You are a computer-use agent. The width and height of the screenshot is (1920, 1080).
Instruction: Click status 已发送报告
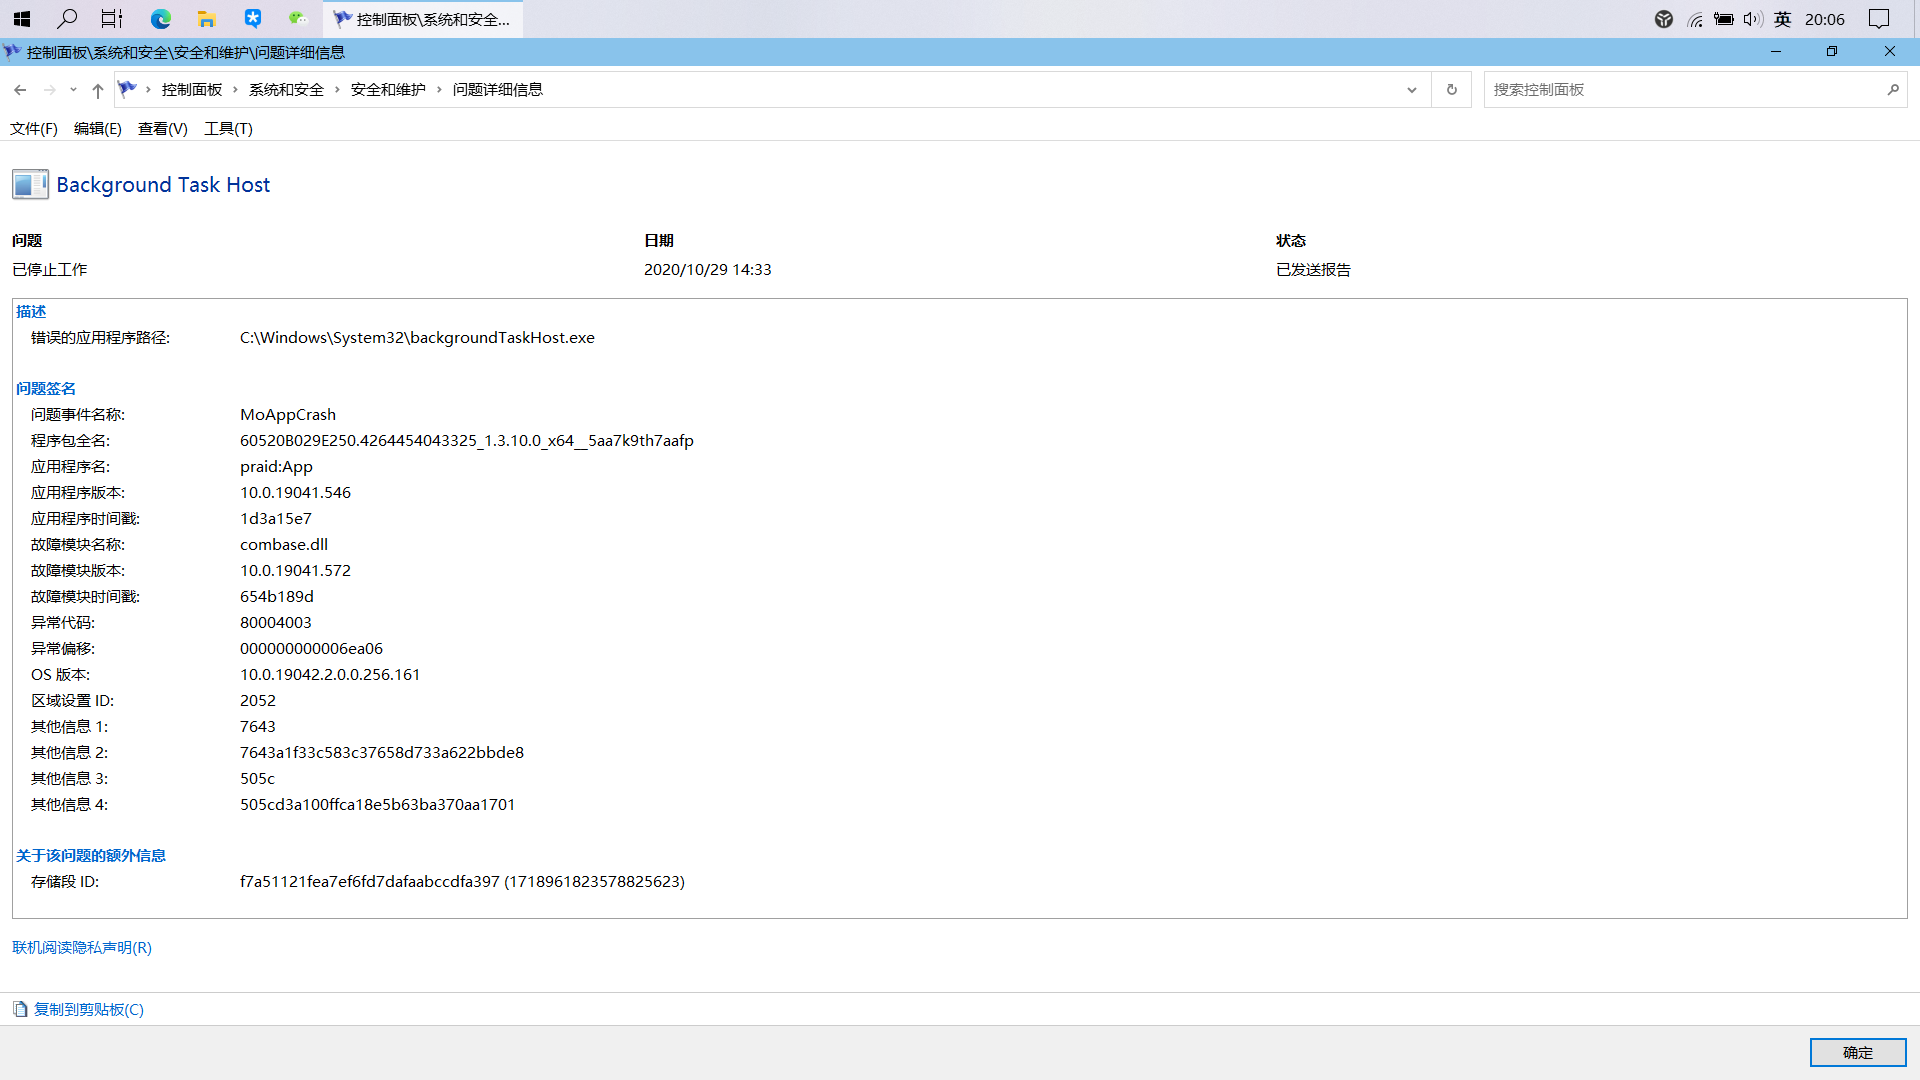click(1313, 270)
